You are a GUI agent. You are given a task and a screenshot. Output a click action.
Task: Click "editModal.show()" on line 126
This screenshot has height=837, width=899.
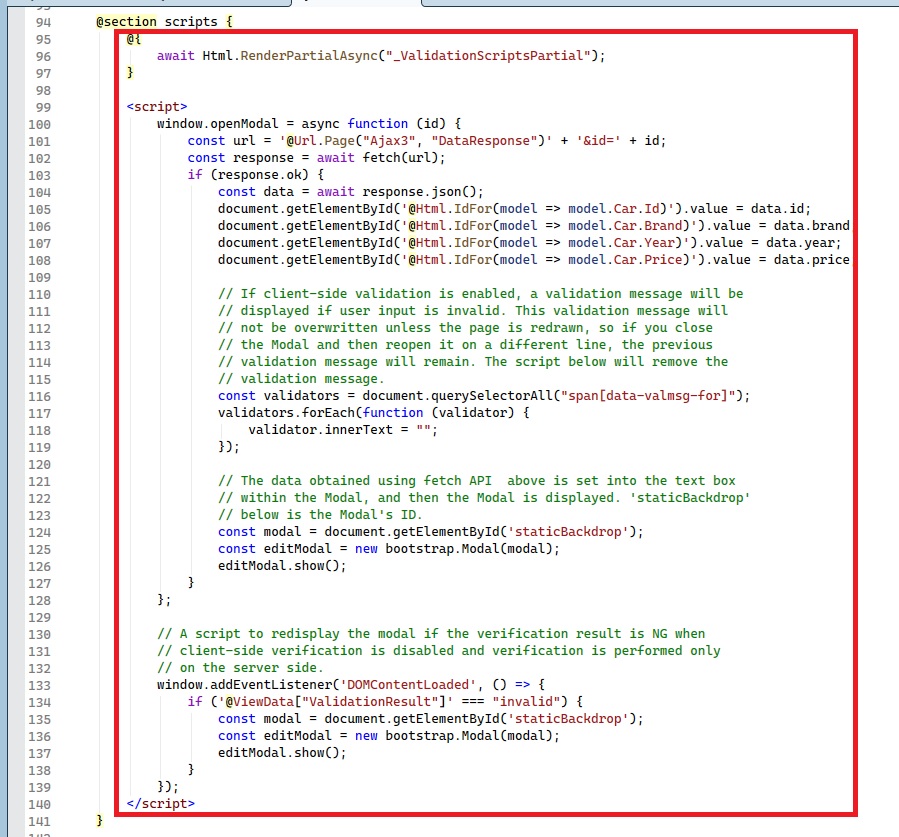pos(278,565)
